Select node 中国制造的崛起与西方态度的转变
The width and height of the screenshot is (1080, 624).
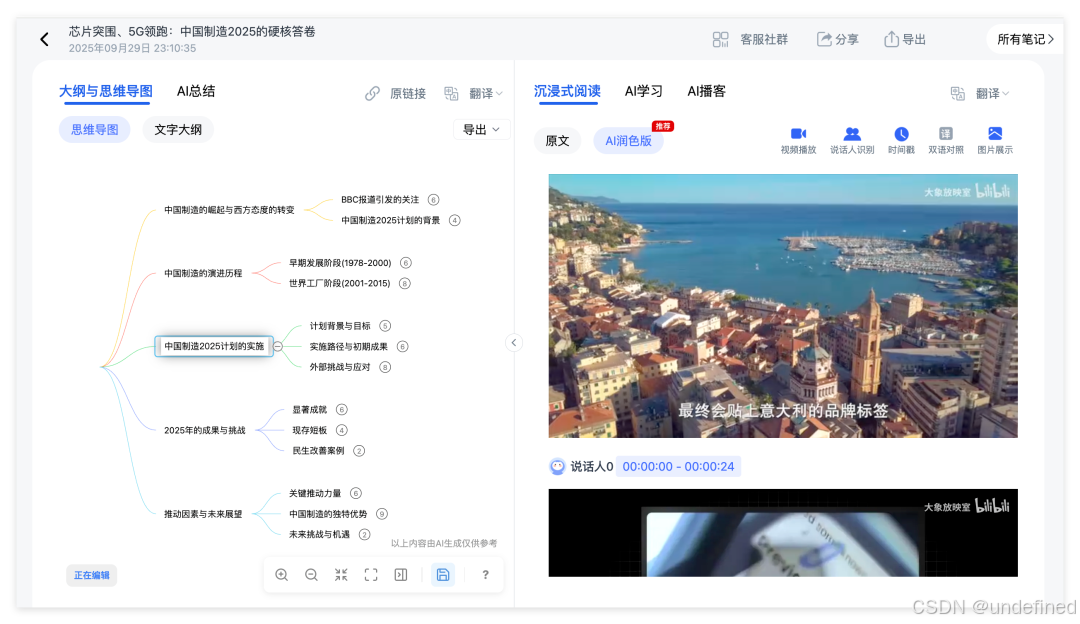pyautogui.click(x=229, y=209)
